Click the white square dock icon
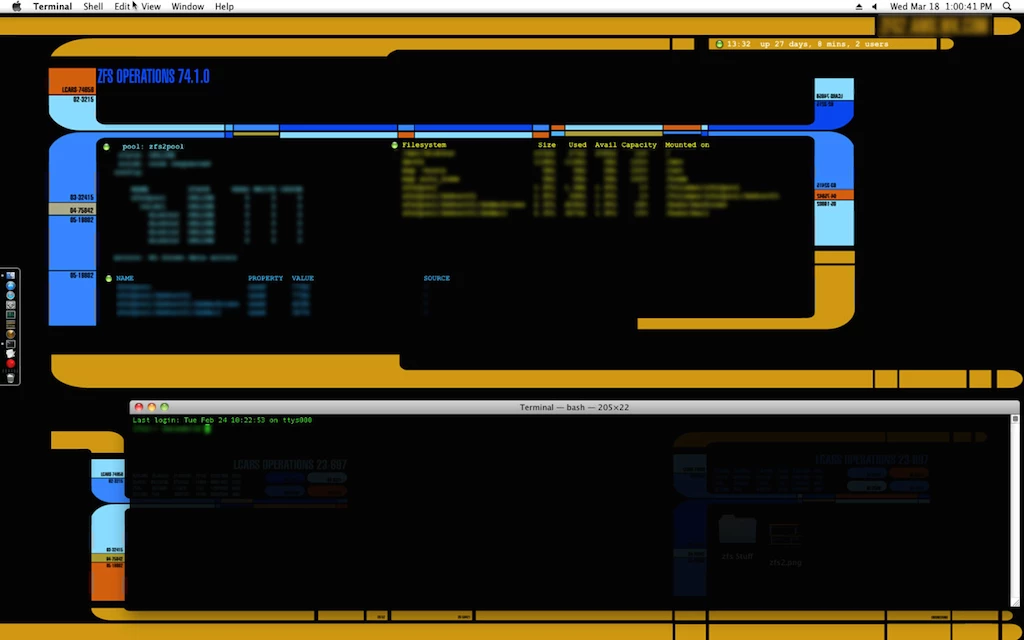1024x640 pixels. coord(10,305)
